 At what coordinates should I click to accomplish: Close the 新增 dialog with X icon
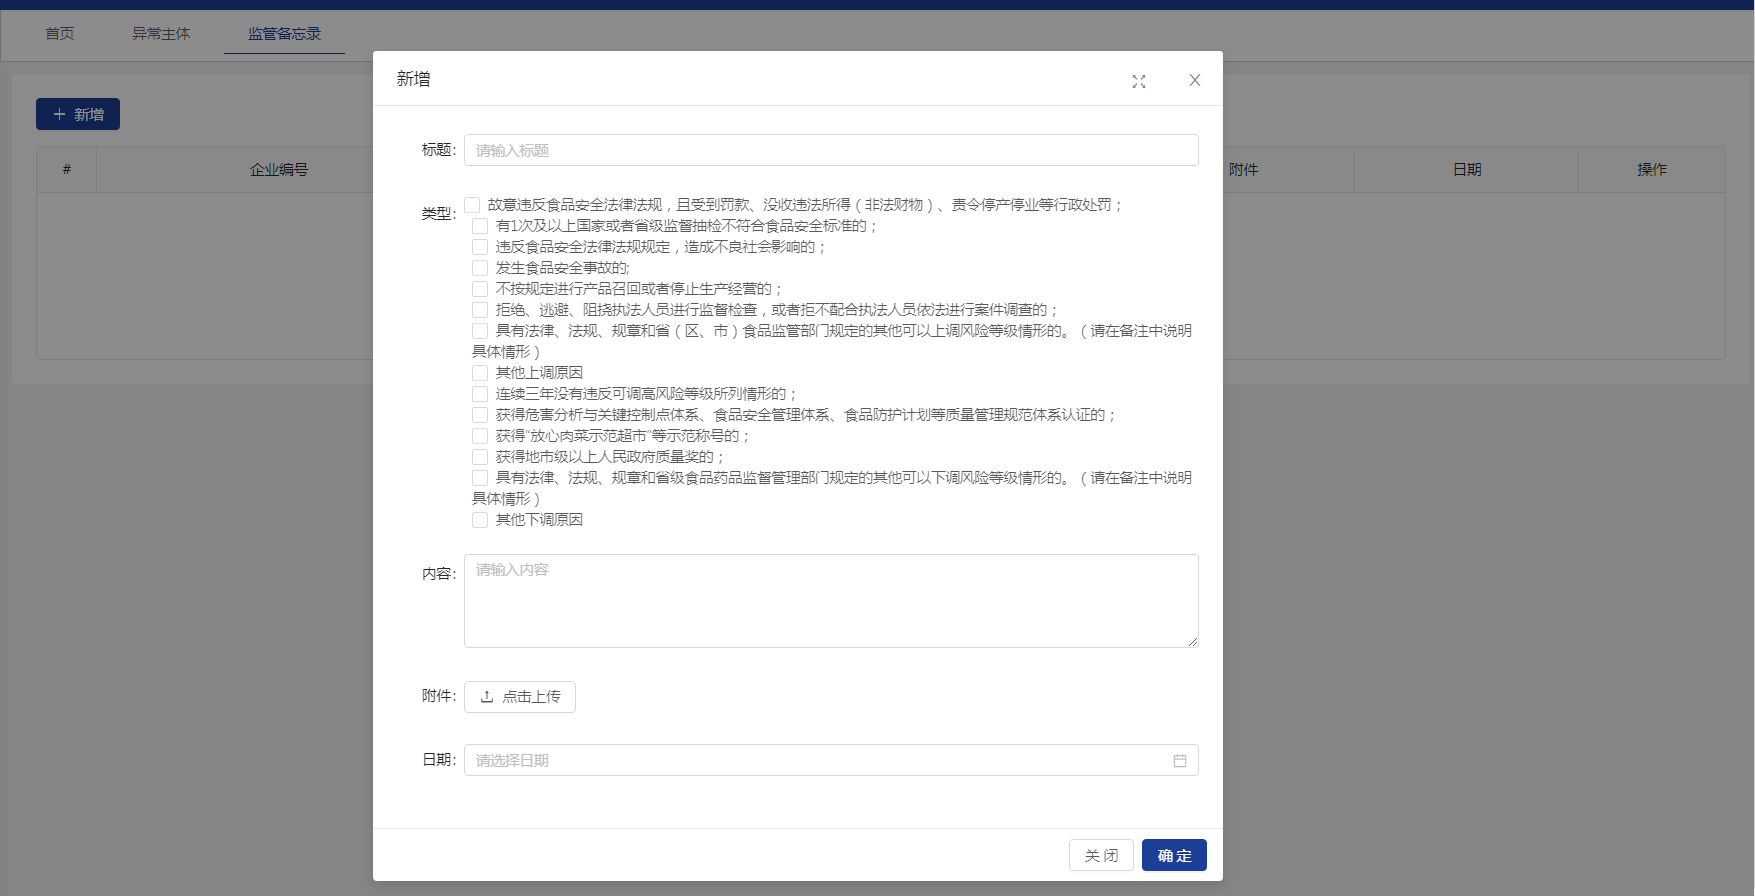click(1194, 80)
